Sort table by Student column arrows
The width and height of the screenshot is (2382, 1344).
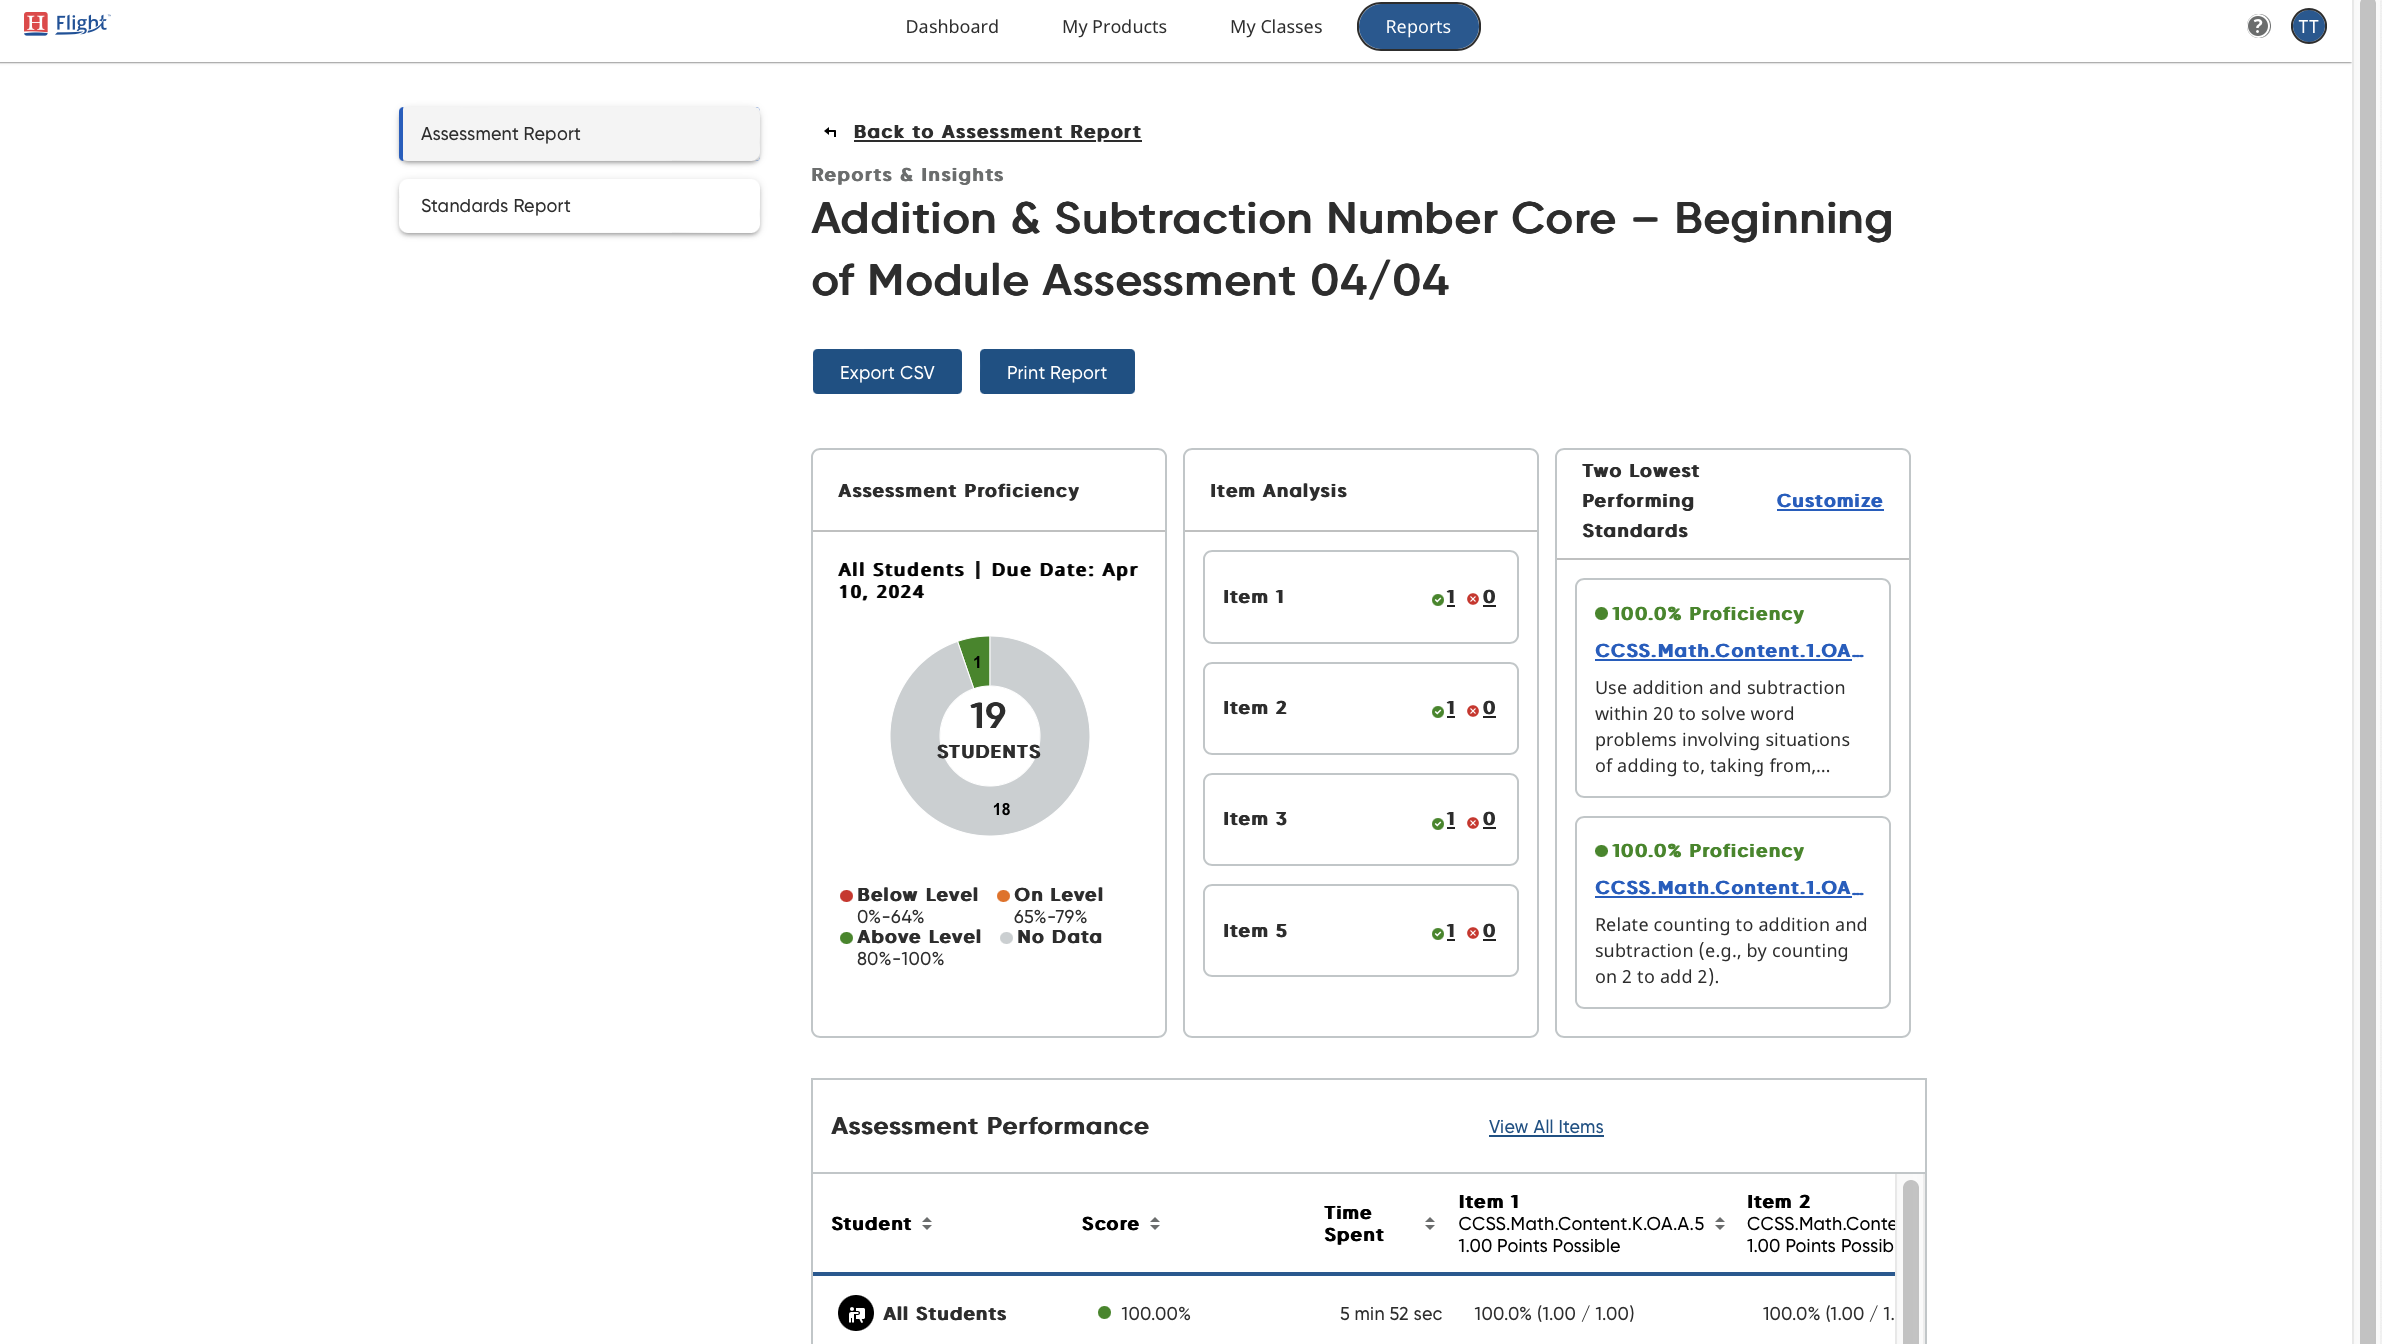click(x=927, y=1223)
